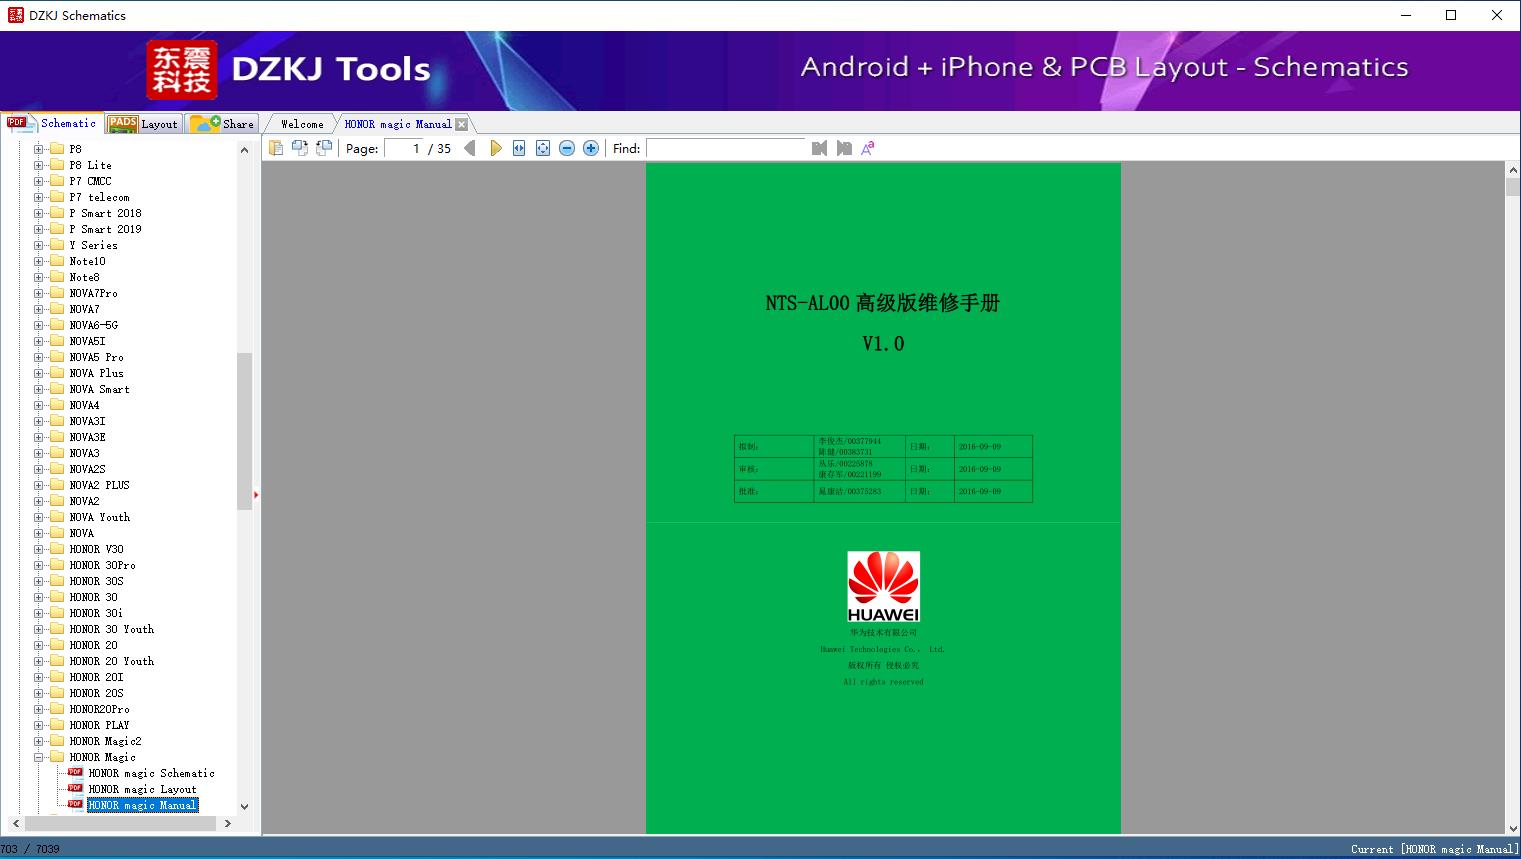Click the HONOR magic Manual PDF icon
The image size is (1521, 859).
(75, 804)
